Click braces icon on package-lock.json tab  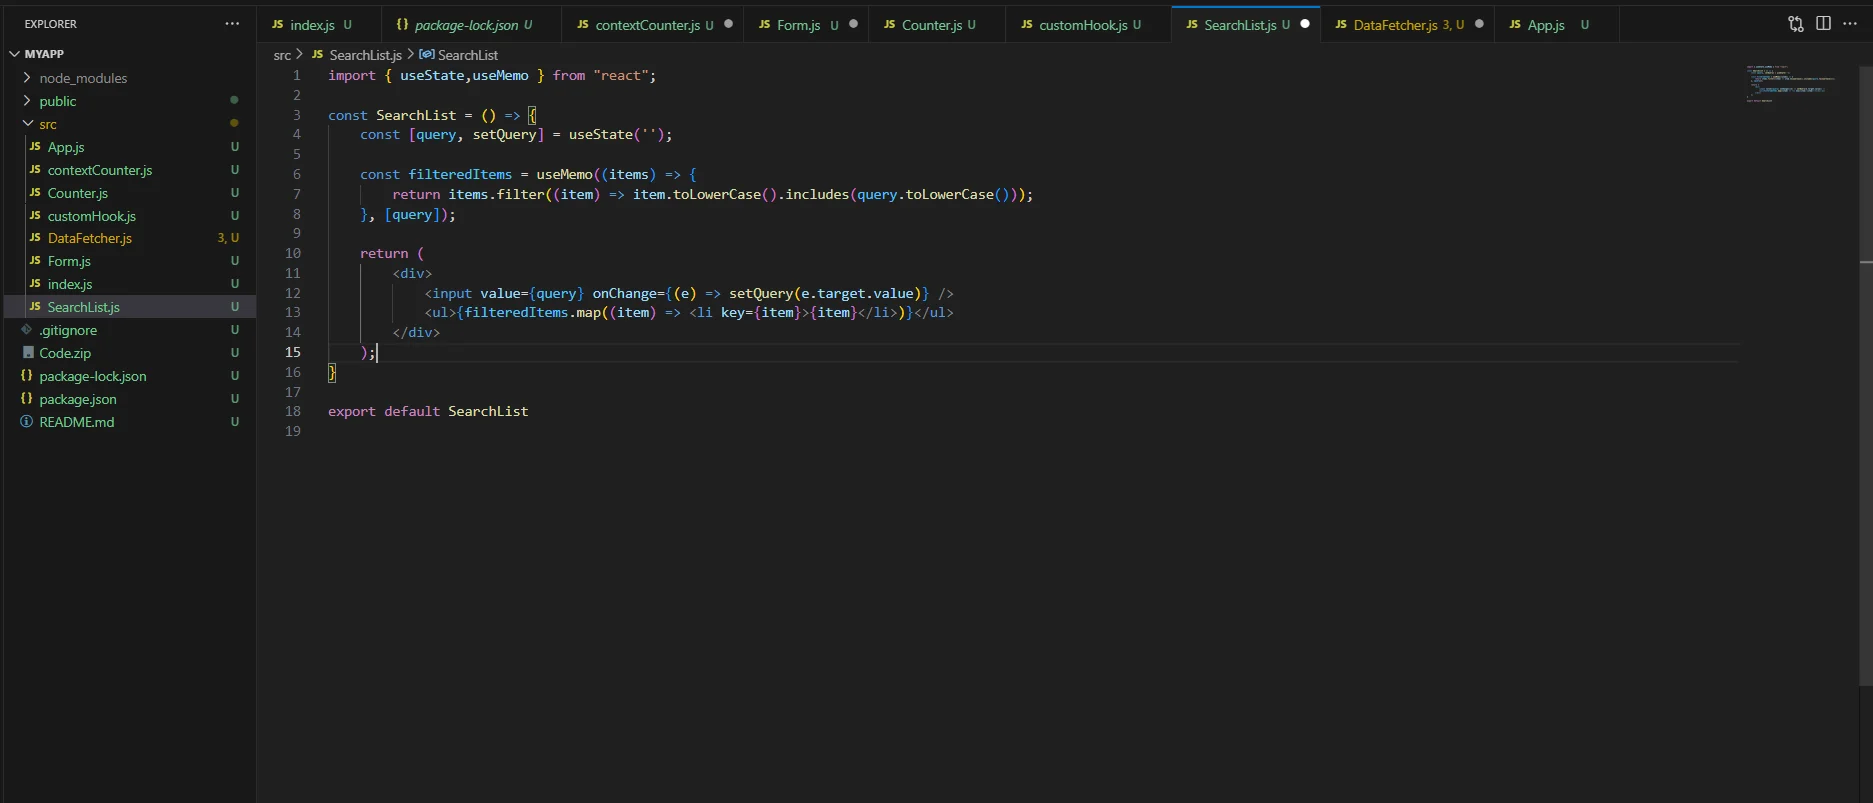[x=402, y=24]
